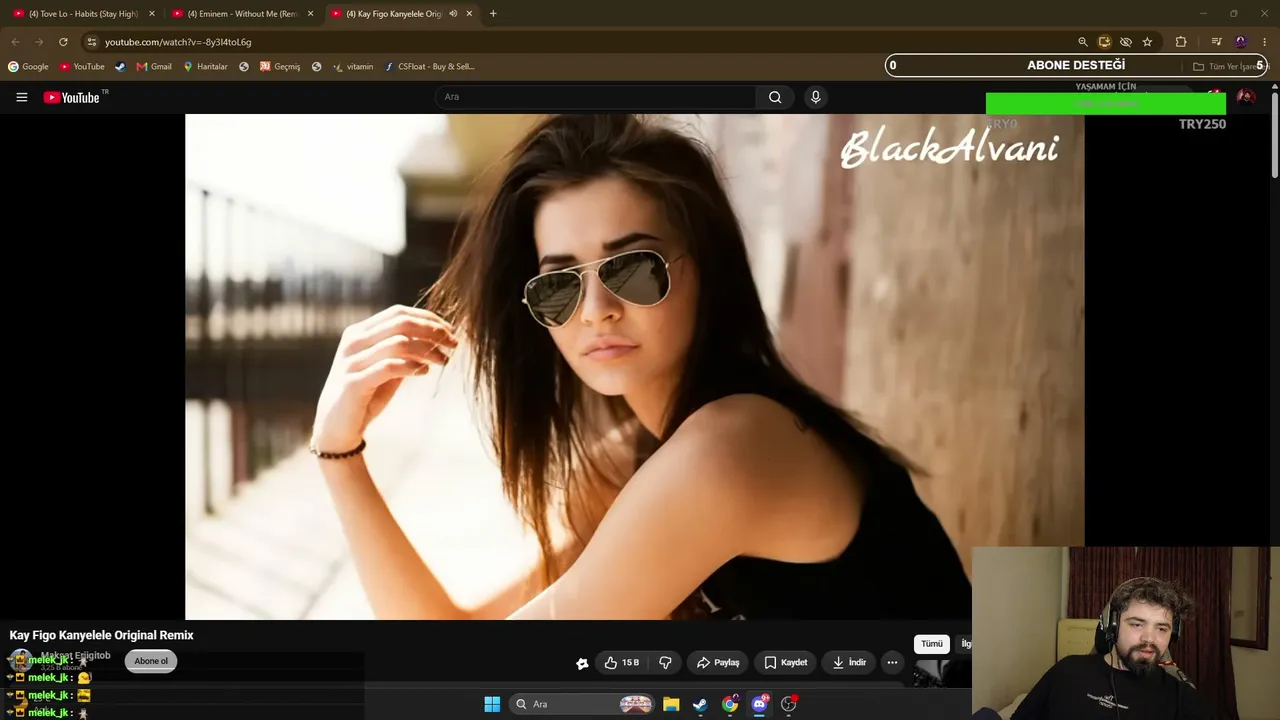View site information icon in address bar

[x=91, y=42]
